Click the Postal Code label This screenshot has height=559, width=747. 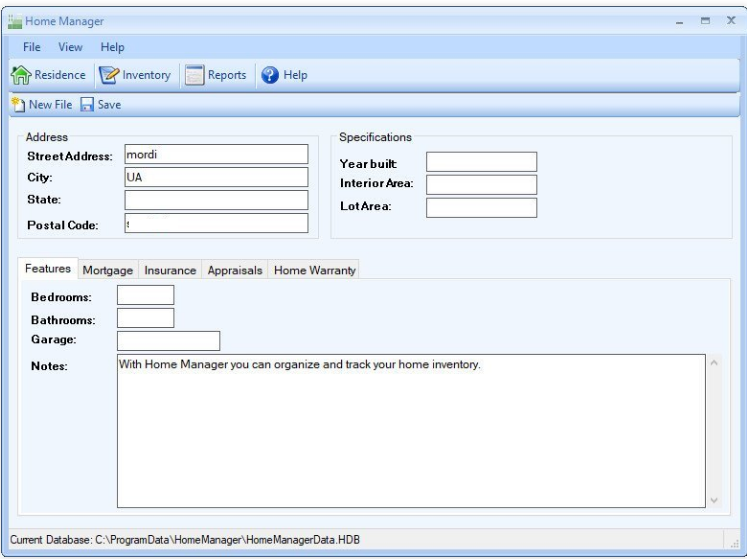pos(62,225)
